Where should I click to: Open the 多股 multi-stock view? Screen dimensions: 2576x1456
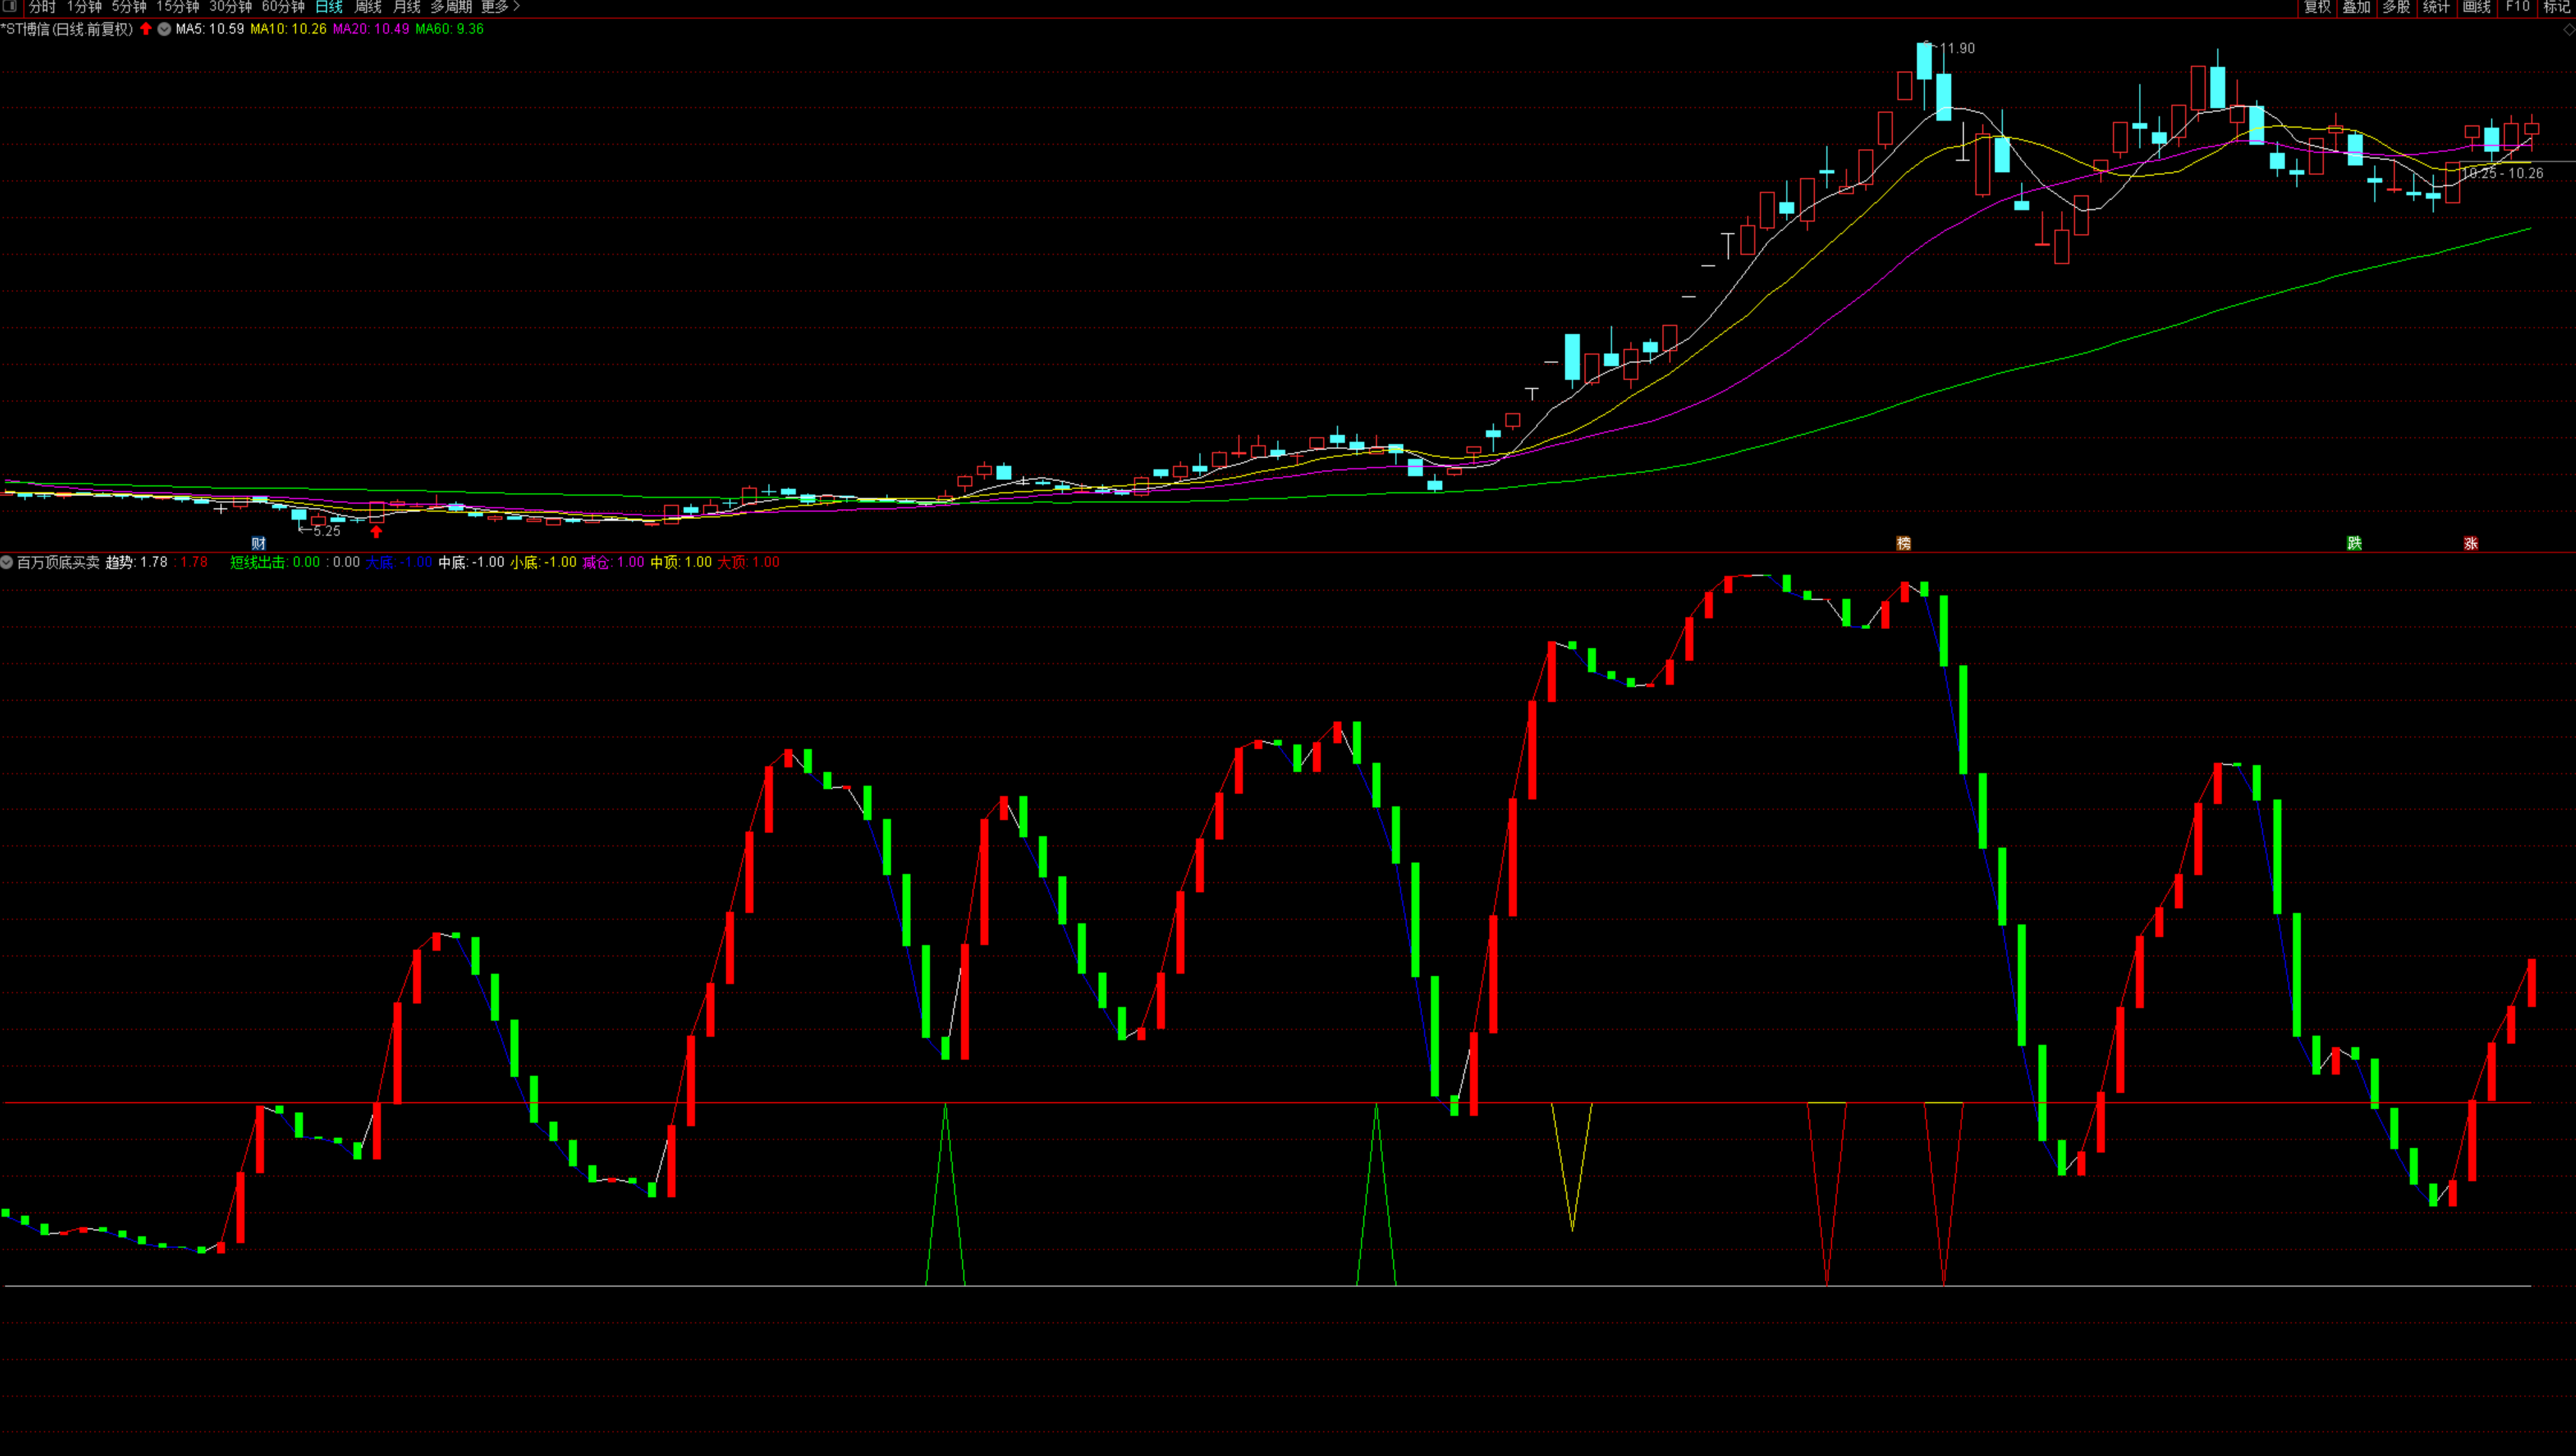(x=2397, y=7)
